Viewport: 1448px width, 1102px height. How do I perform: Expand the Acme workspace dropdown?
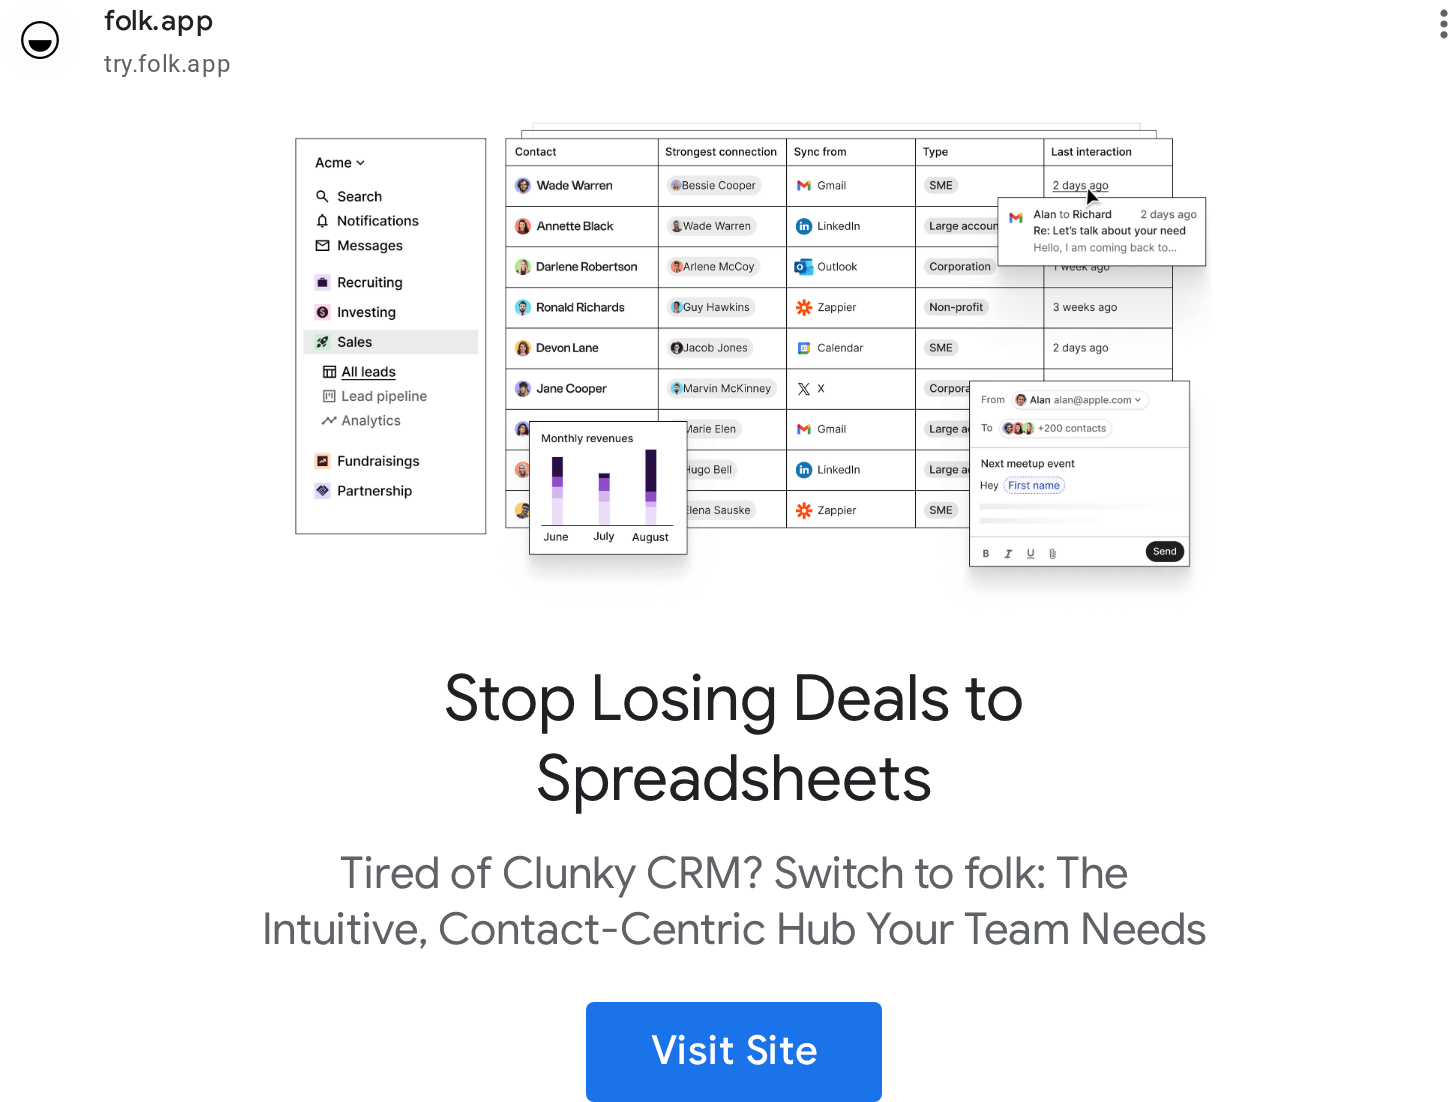pyautogui.click(x=340, y=163)
